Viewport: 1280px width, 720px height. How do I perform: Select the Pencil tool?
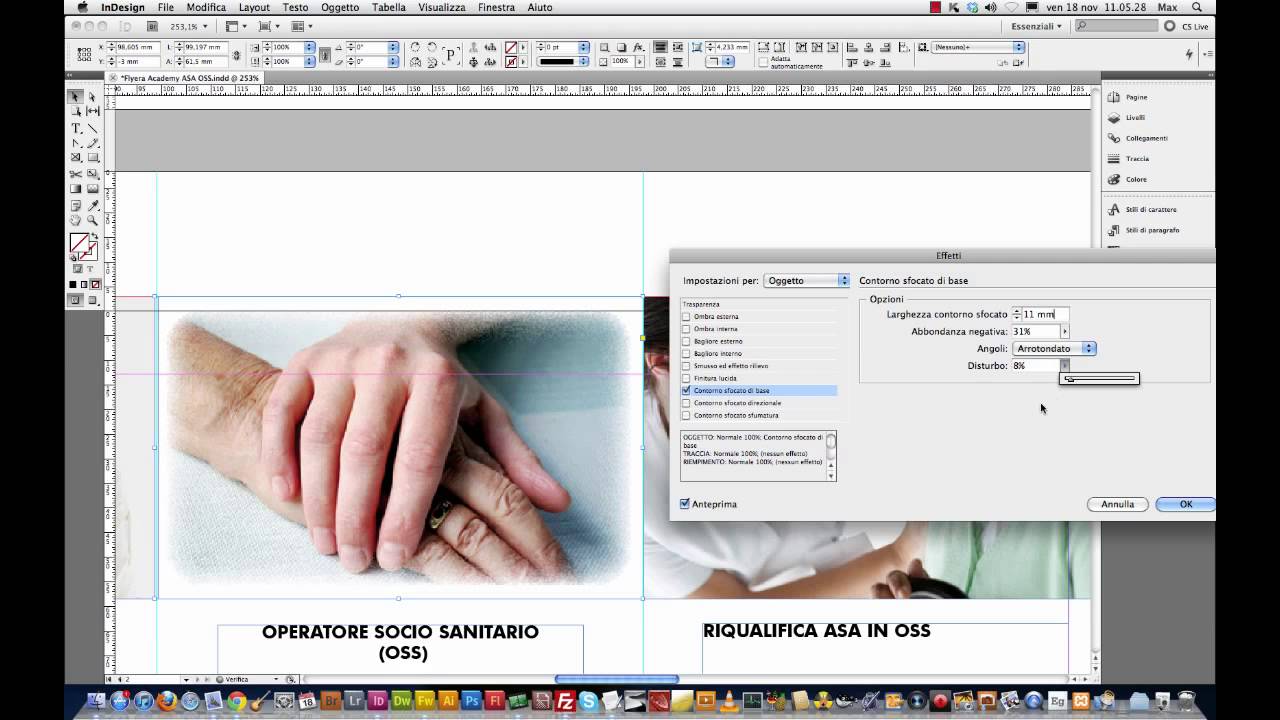[93, 143]
